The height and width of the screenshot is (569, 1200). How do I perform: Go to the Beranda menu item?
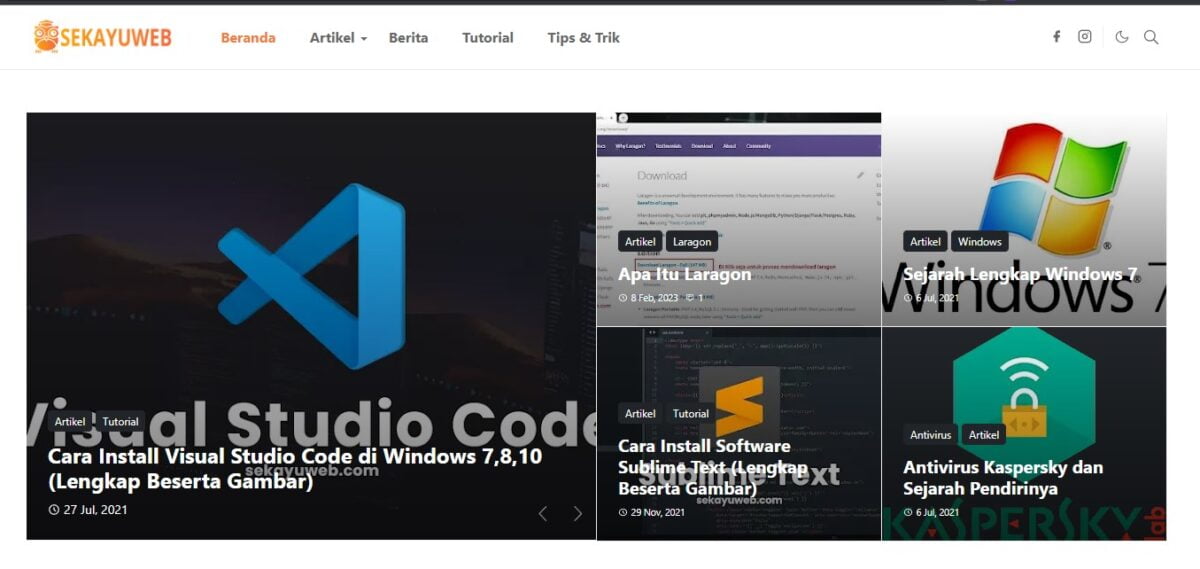point(248,38)
